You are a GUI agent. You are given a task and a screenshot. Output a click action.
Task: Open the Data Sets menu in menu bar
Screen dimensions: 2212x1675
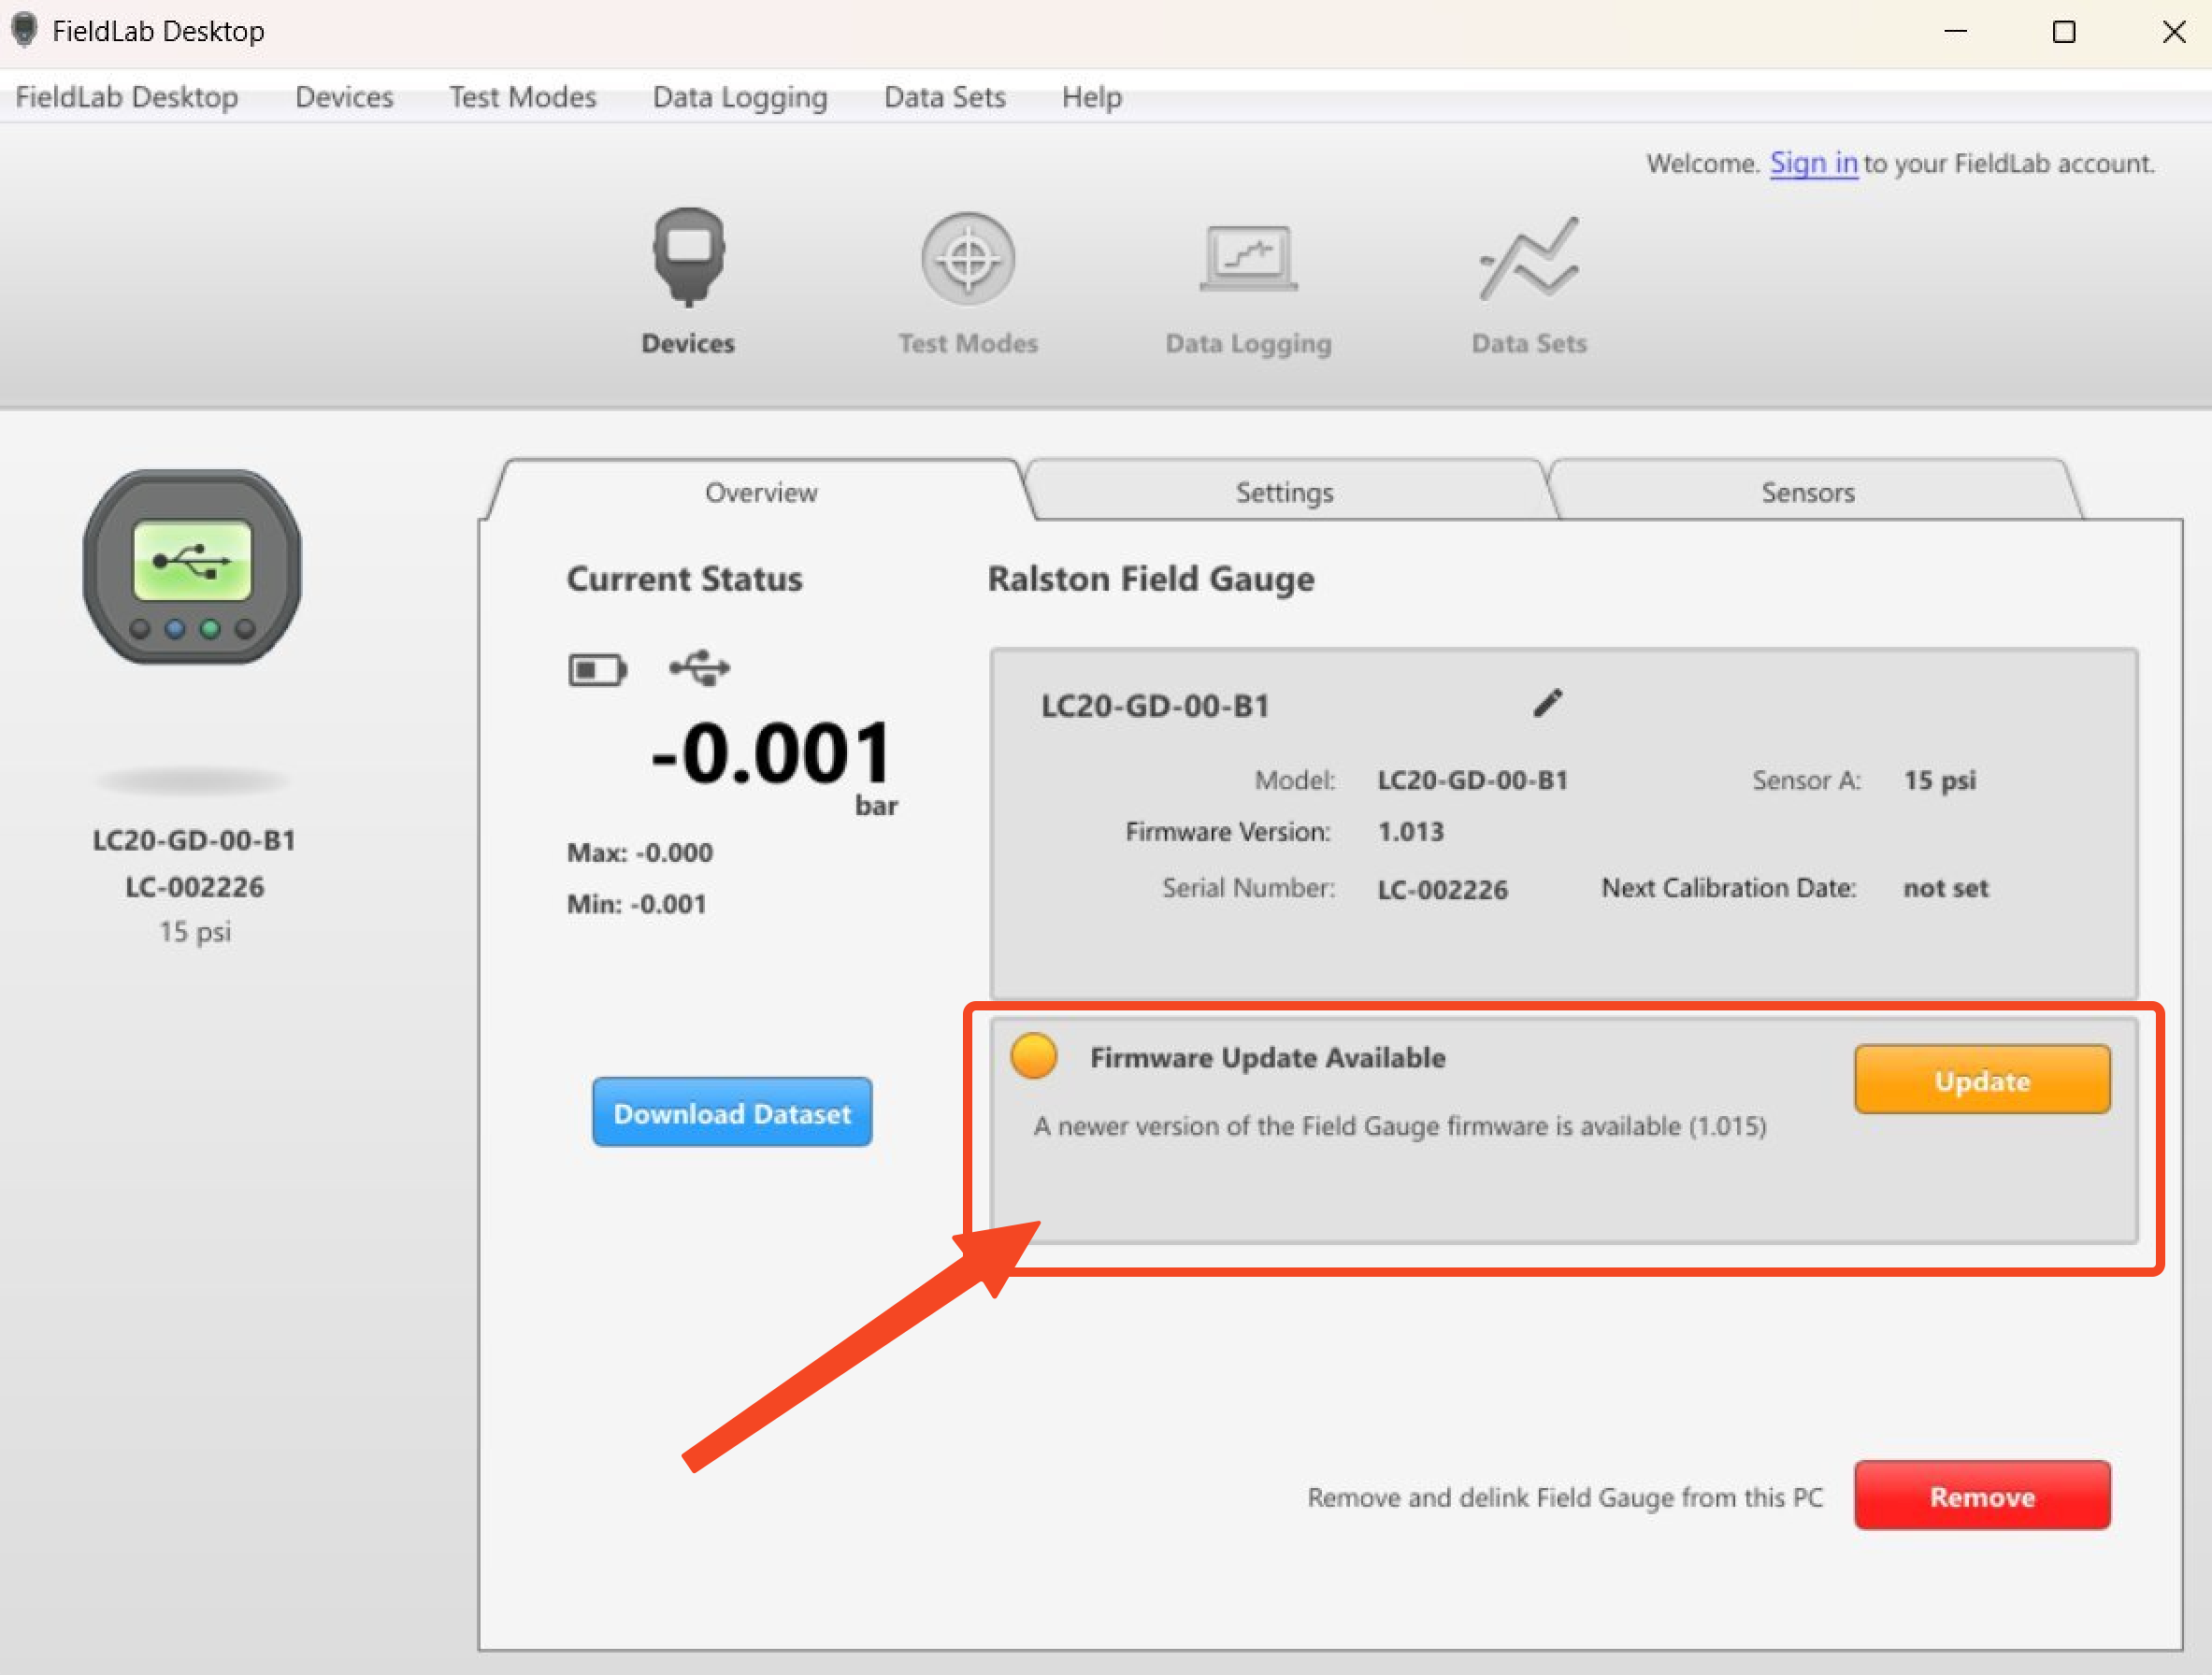[x=944, y=97]
